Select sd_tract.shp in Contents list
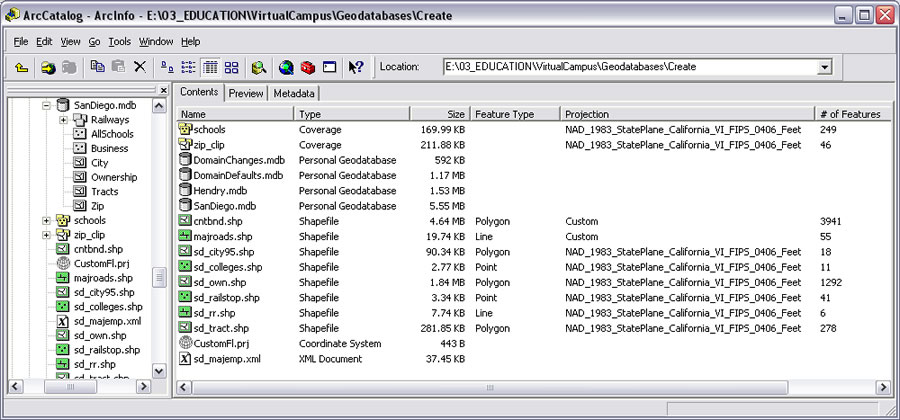This screenshot has width=900, height=420. (x=221, y=328)
